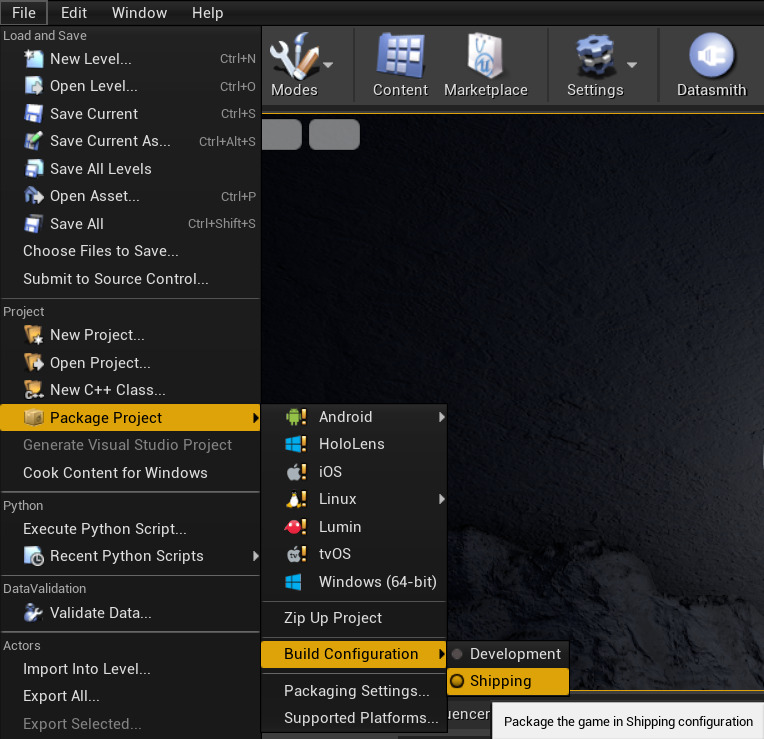Screen dimensions: 764x739
Task: Open the Content browser toolbar icon
Action: coord(400,58)
